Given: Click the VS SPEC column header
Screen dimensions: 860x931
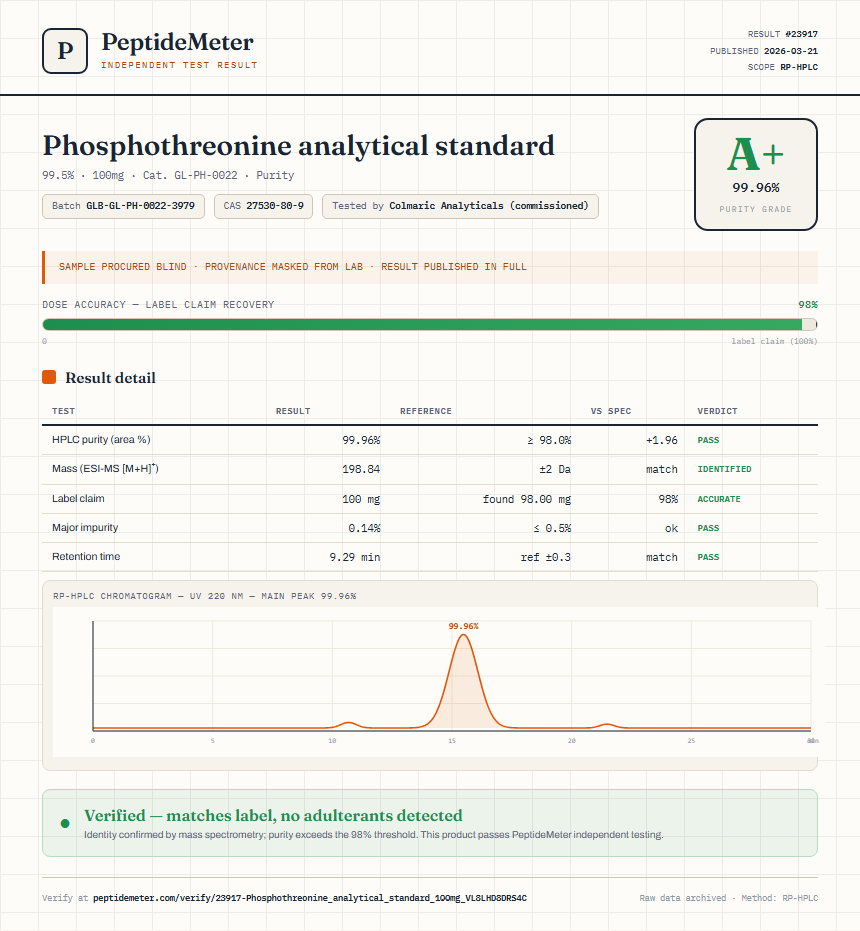Looking at the screenshot, I should click(611, 411).
